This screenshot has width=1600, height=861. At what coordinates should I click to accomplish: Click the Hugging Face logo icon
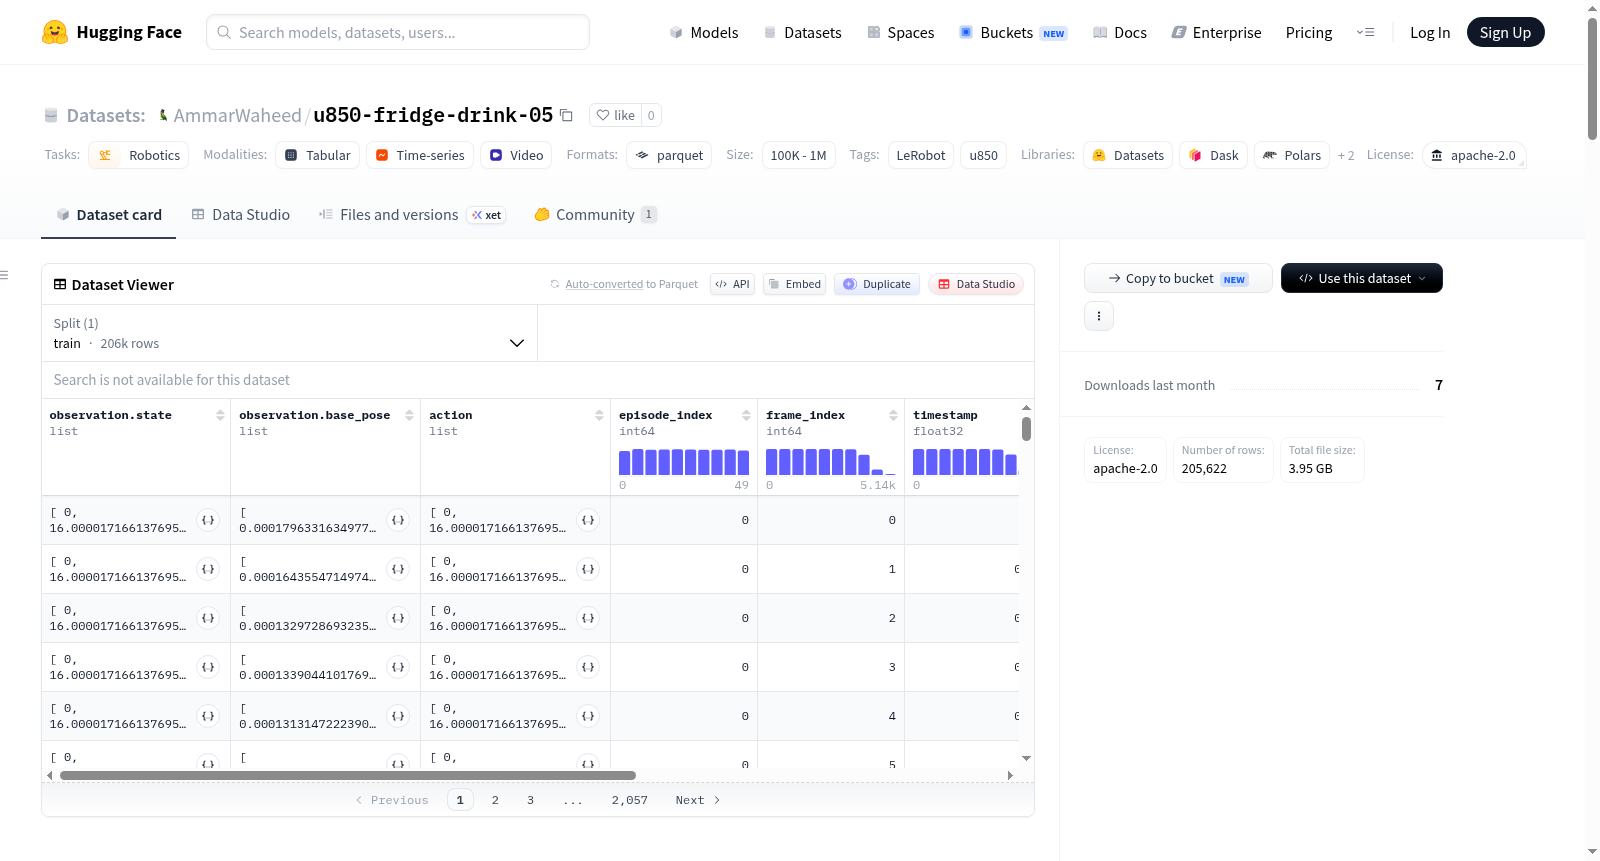55,32
